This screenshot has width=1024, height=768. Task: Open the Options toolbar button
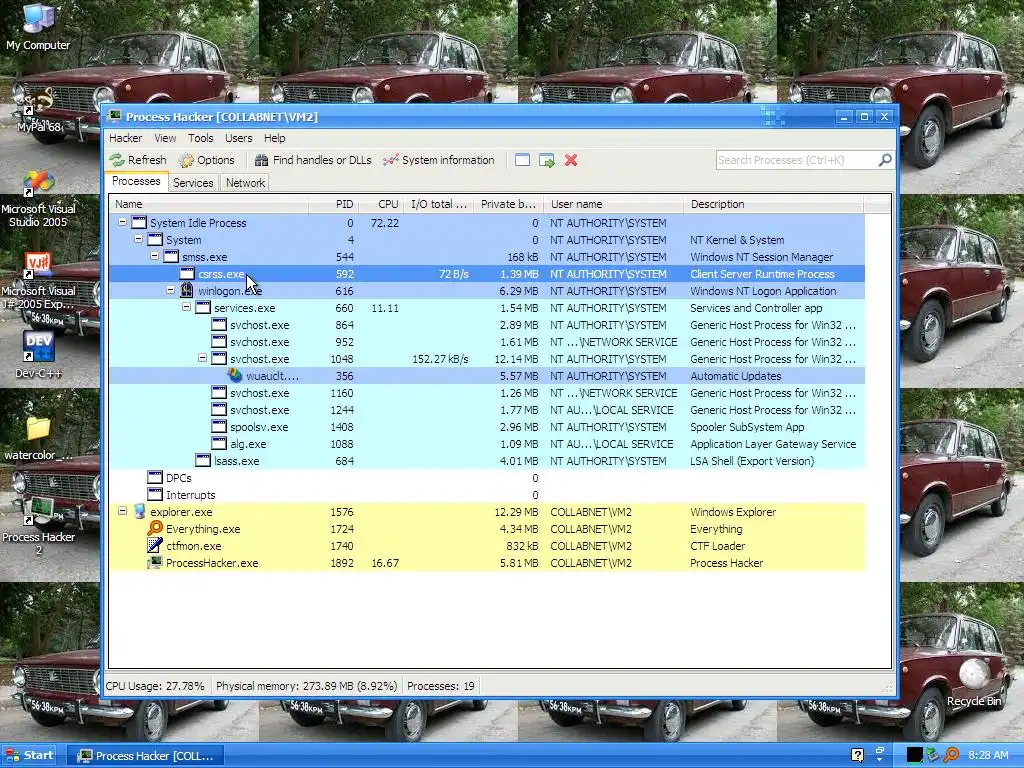coord(207,160)
